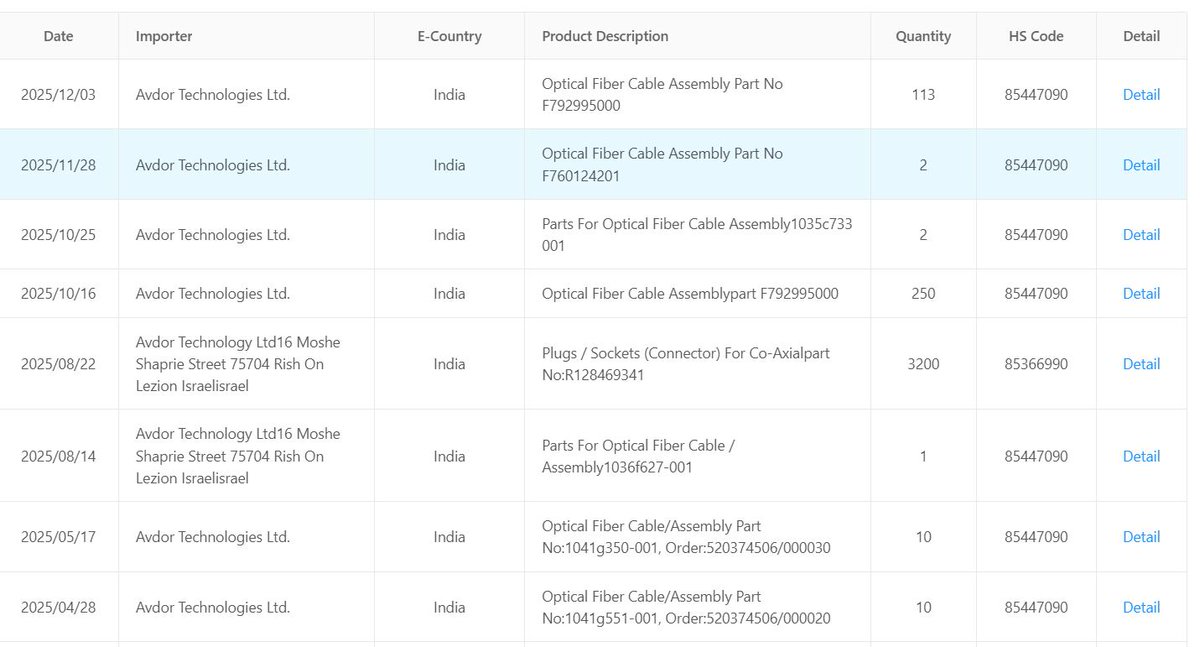
Task: Open Detail link for 2025/11/28 shipment
Action: click(1141, 165)
